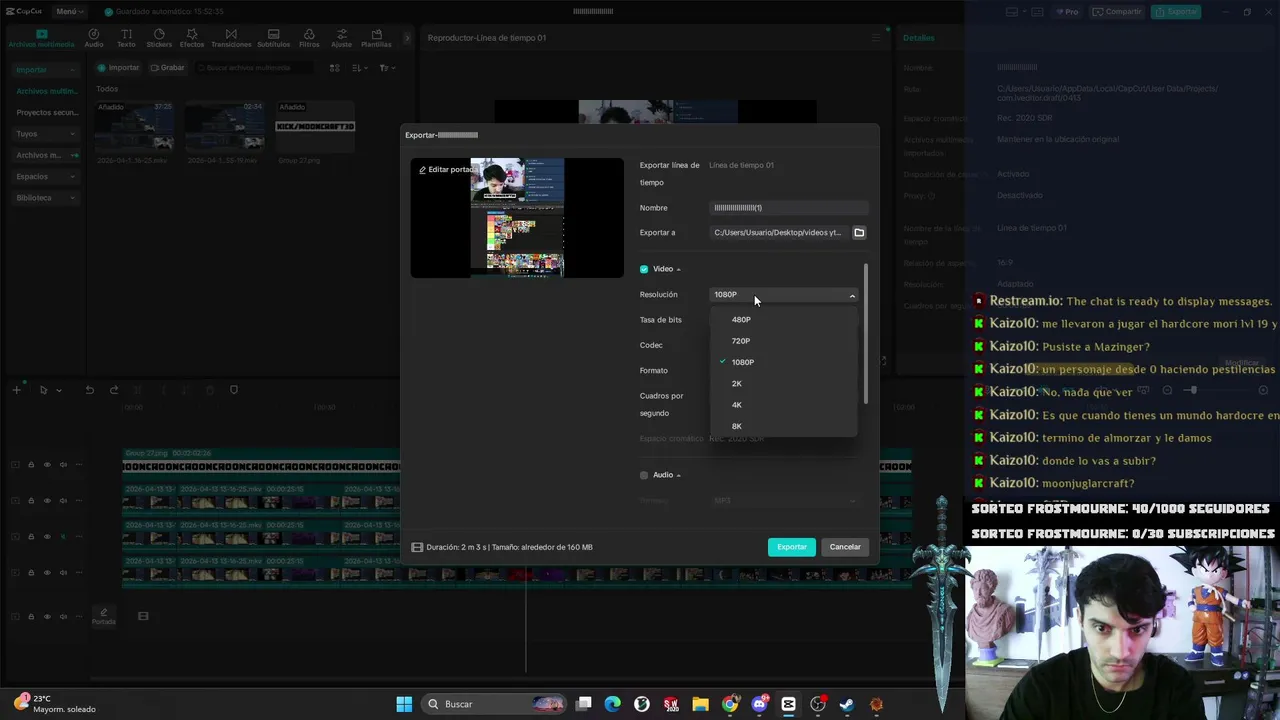
Task: Open folder browse icon next to export path
Action: pyautogui.click(x=859, y=233)
